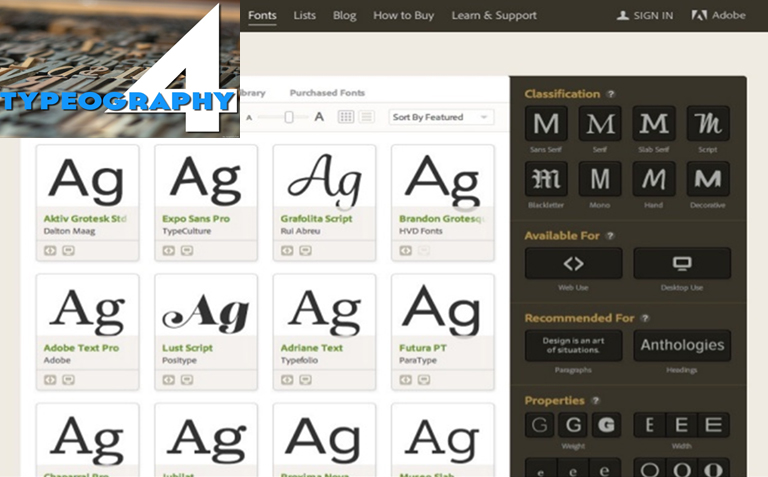Click desktop icon on Adobe Text Pro card
768x477 pixels.
[x=68, y=380]
